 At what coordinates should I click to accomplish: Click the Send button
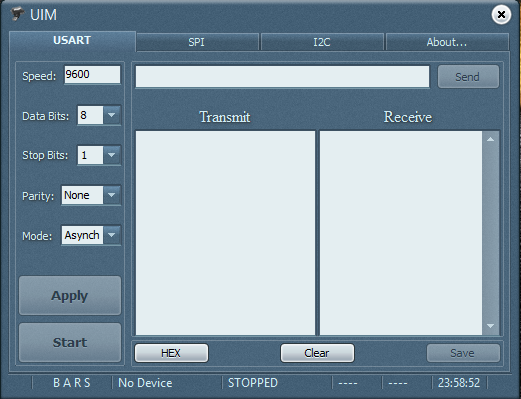pyautogui.click(x=468, y=77)
